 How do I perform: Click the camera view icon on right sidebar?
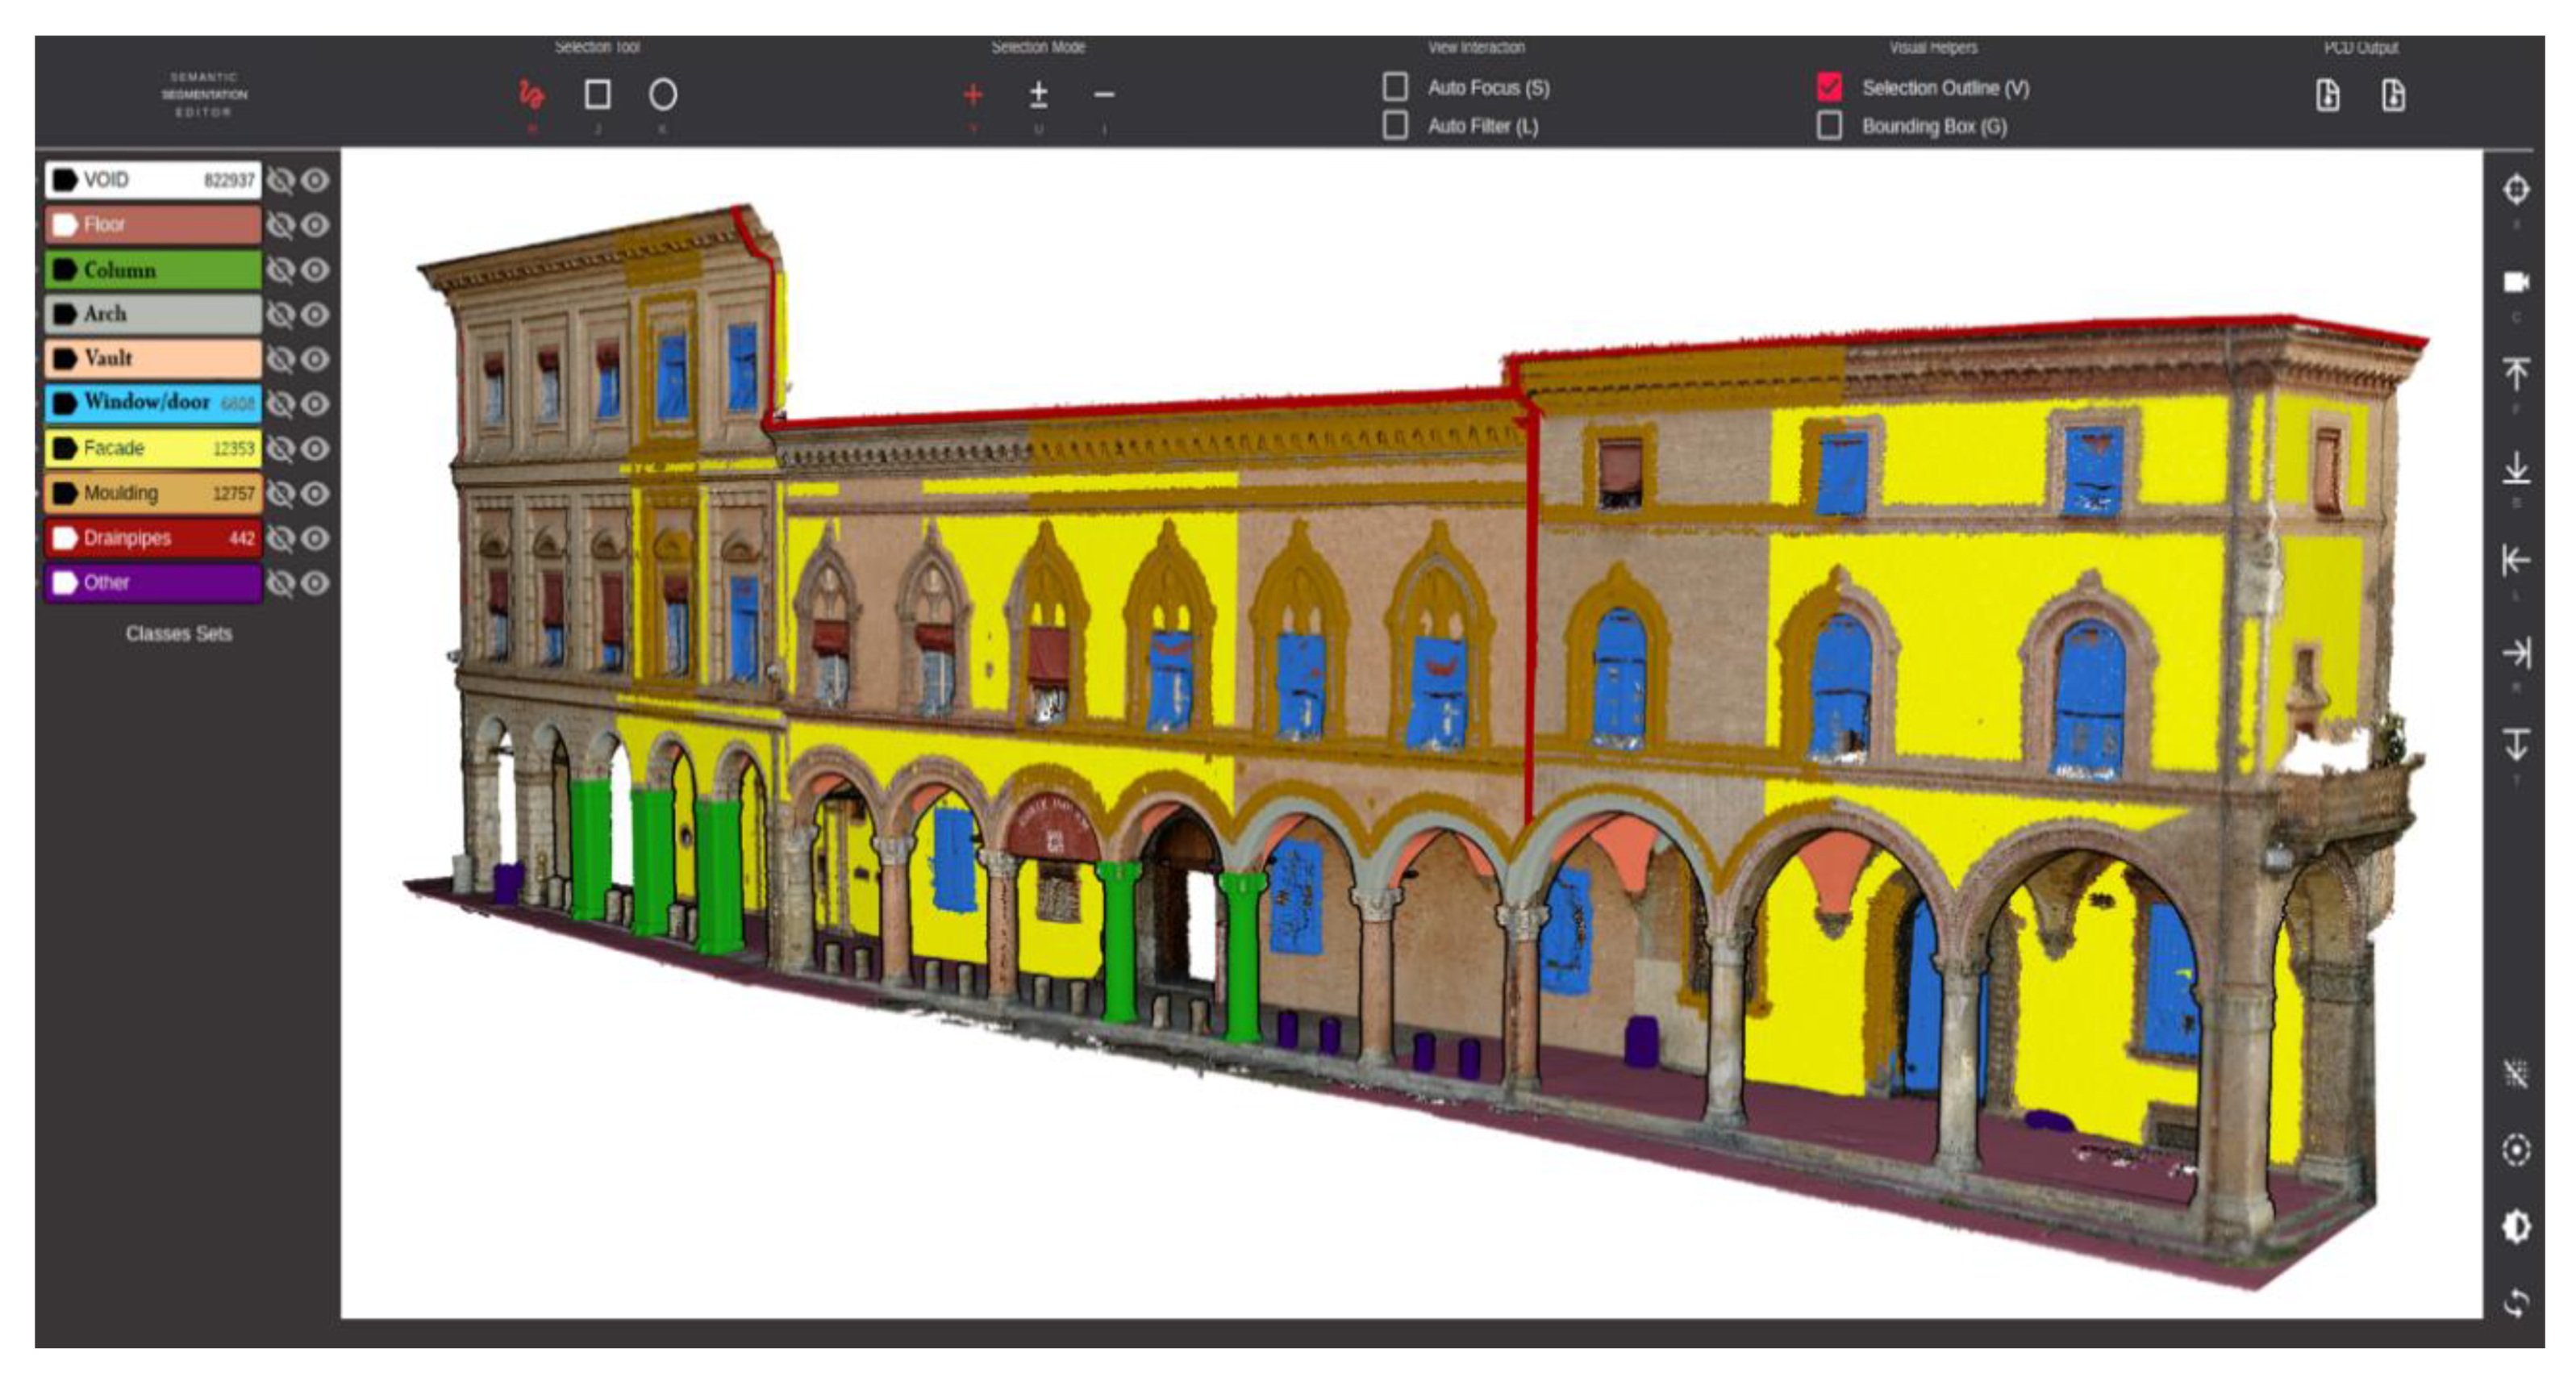pos(2516,282)
